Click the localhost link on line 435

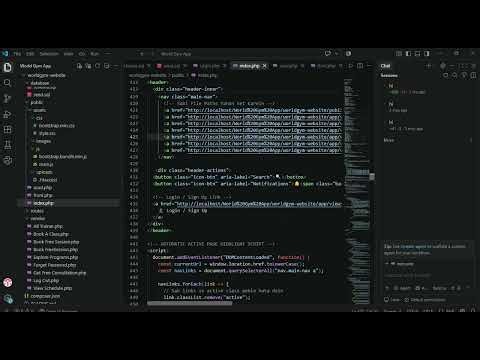tap(259, 204)
